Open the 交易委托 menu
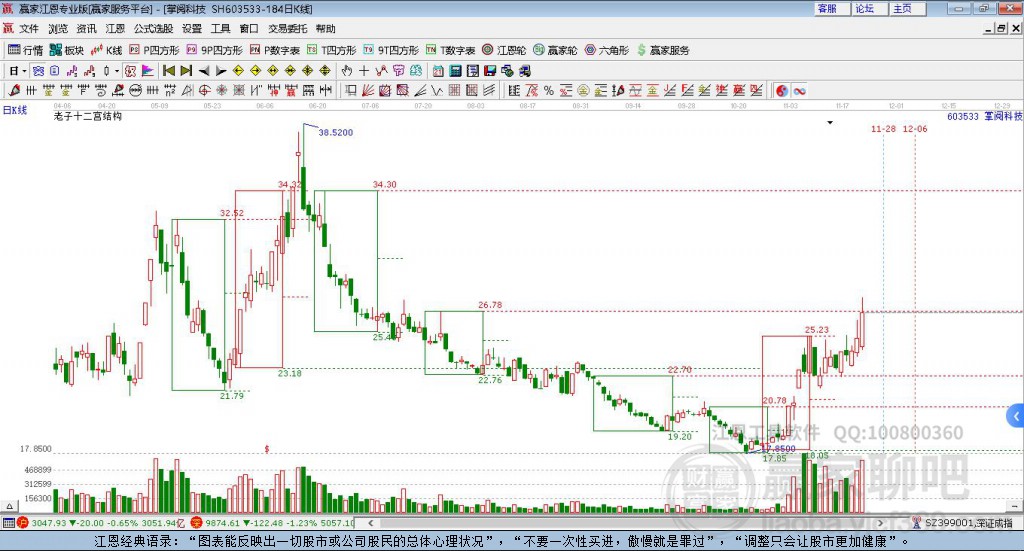 click(x=287, y=29)
